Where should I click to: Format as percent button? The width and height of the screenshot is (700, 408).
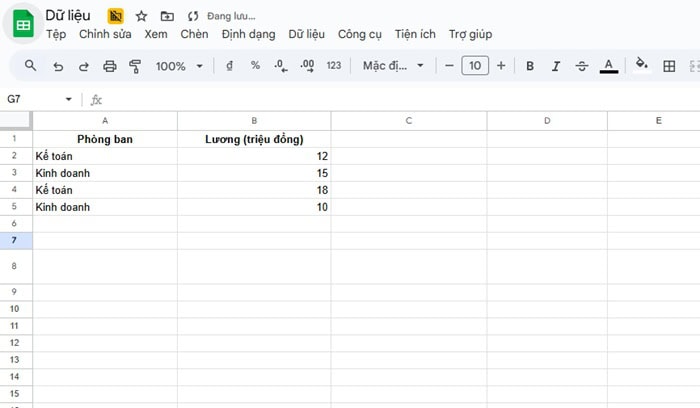click(255, 66)
